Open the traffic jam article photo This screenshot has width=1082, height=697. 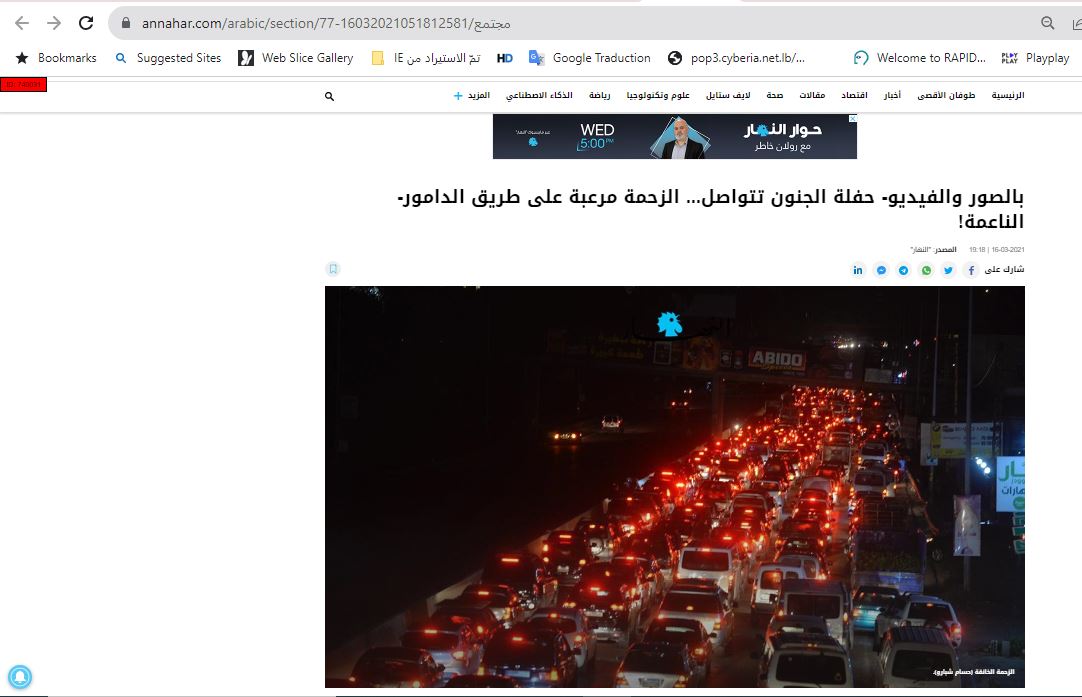click(675, 487)
